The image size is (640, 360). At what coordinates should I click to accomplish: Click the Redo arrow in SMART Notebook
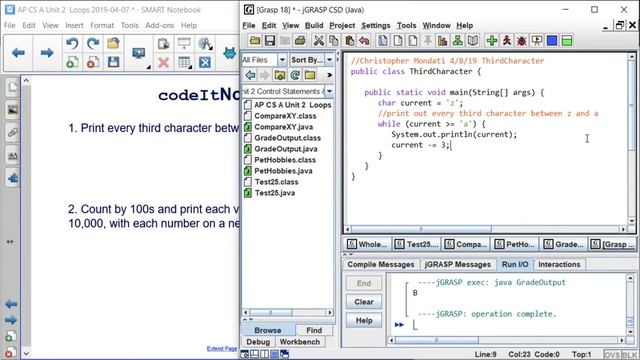pos(93,43)
